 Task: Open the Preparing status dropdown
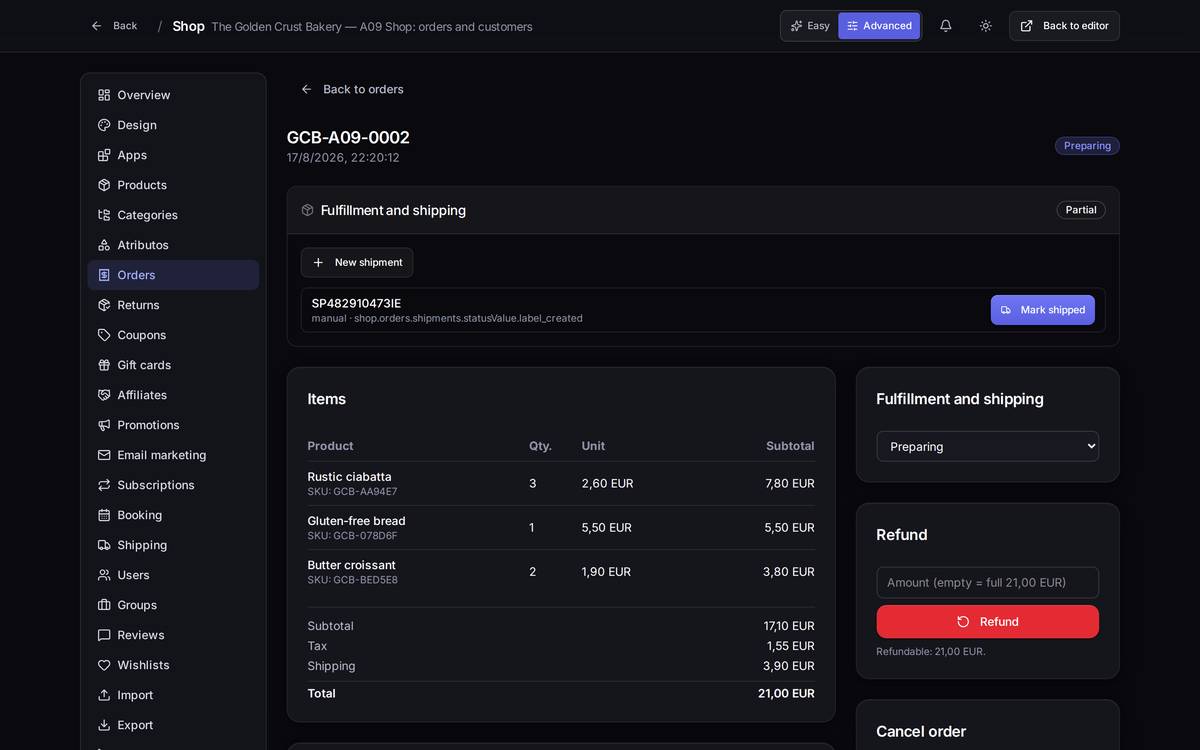point(987,446)
